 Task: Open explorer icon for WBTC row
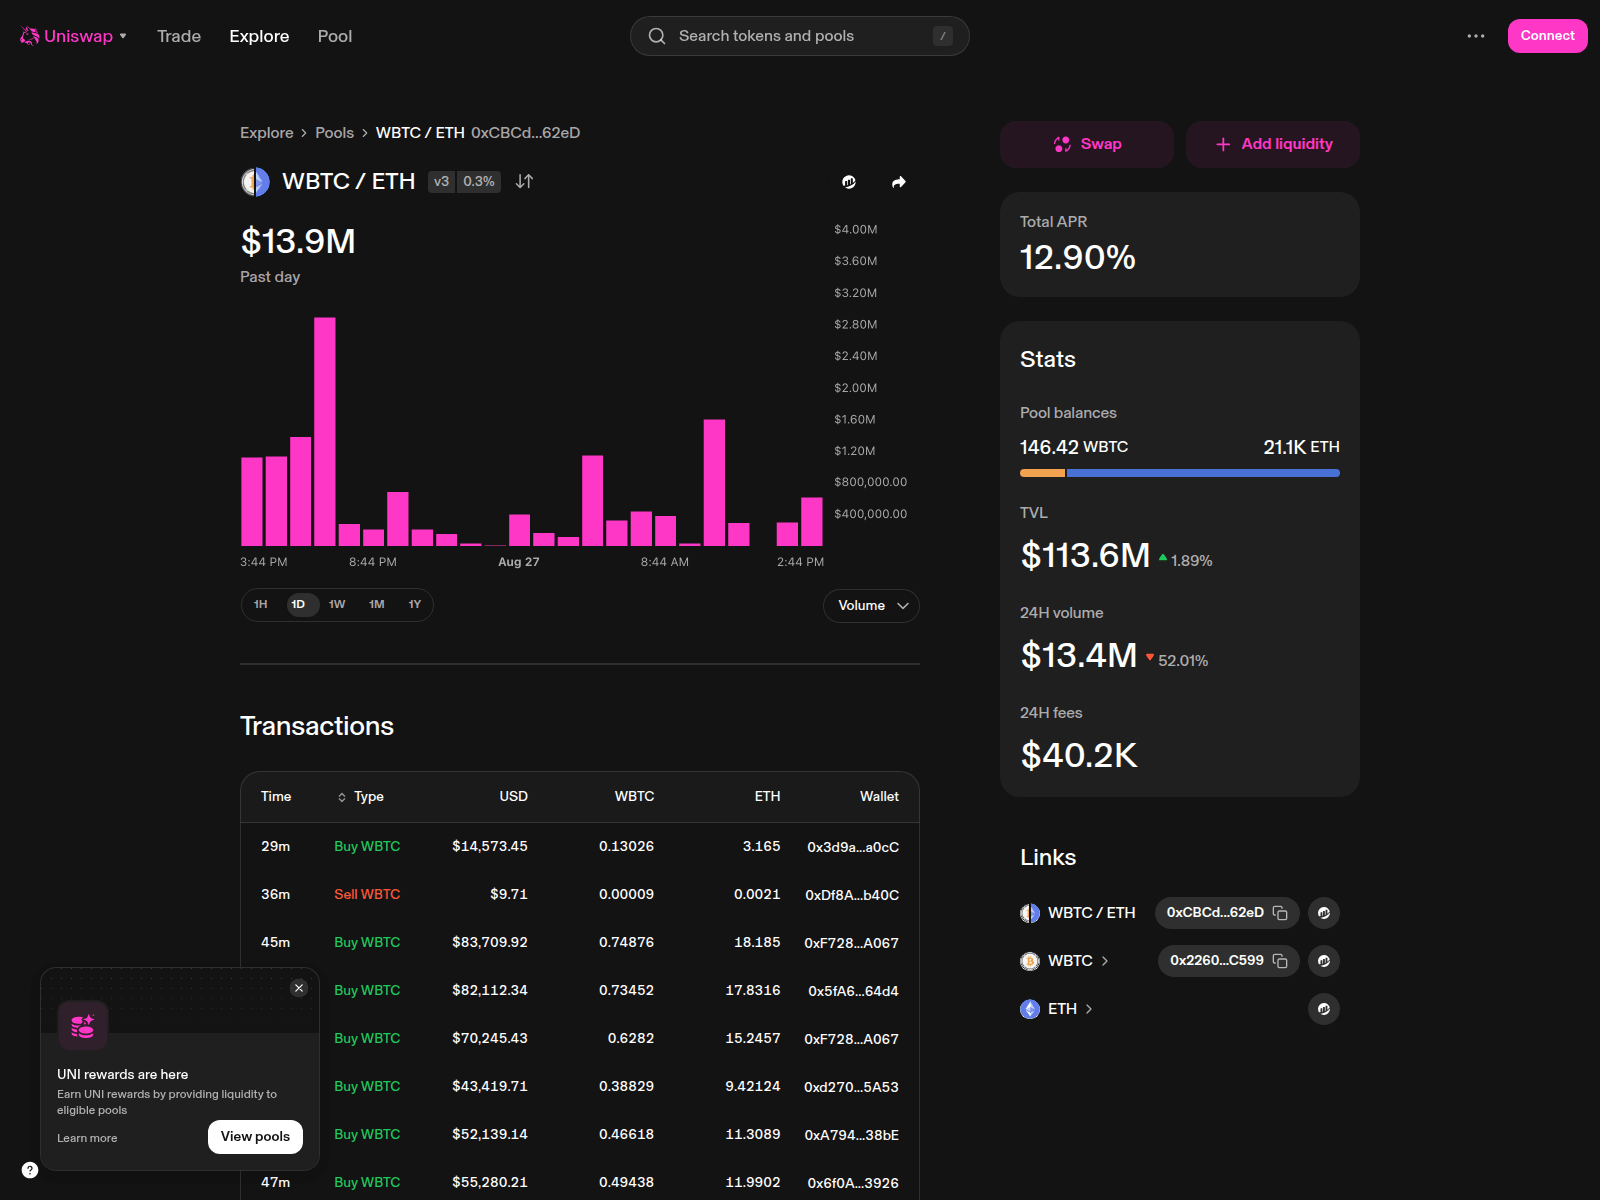click(1324, 961)
